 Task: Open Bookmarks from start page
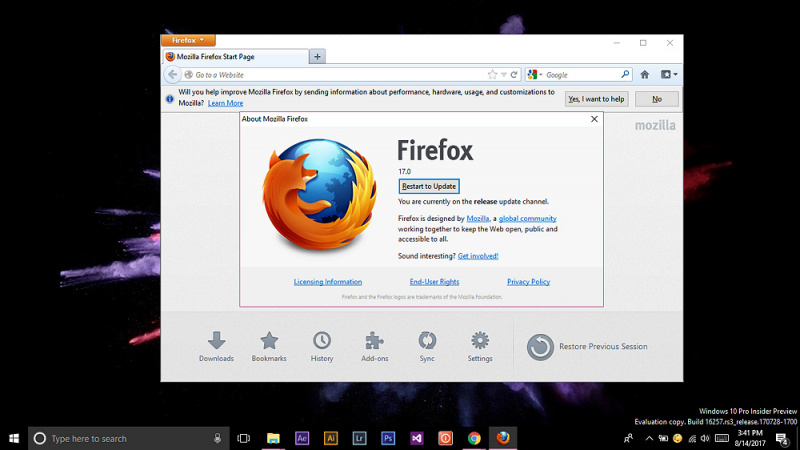click(x=269, y=346)
